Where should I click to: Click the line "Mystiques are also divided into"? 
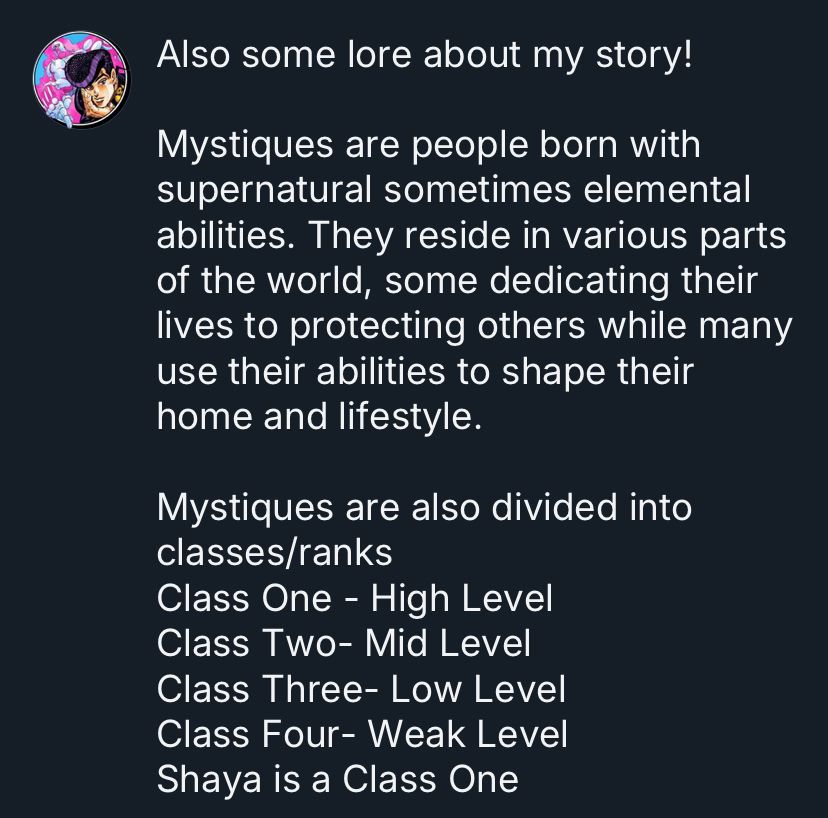point(425,508)
